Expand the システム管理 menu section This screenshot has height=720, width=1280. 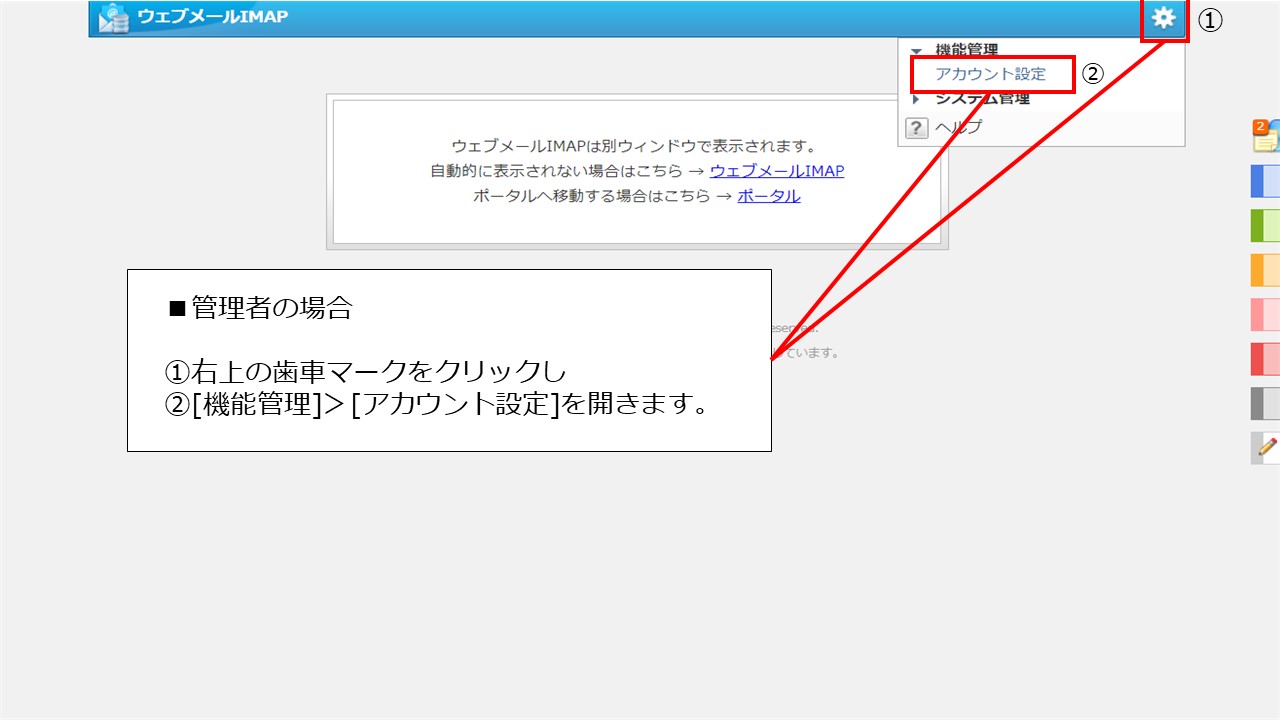point(916,98)
